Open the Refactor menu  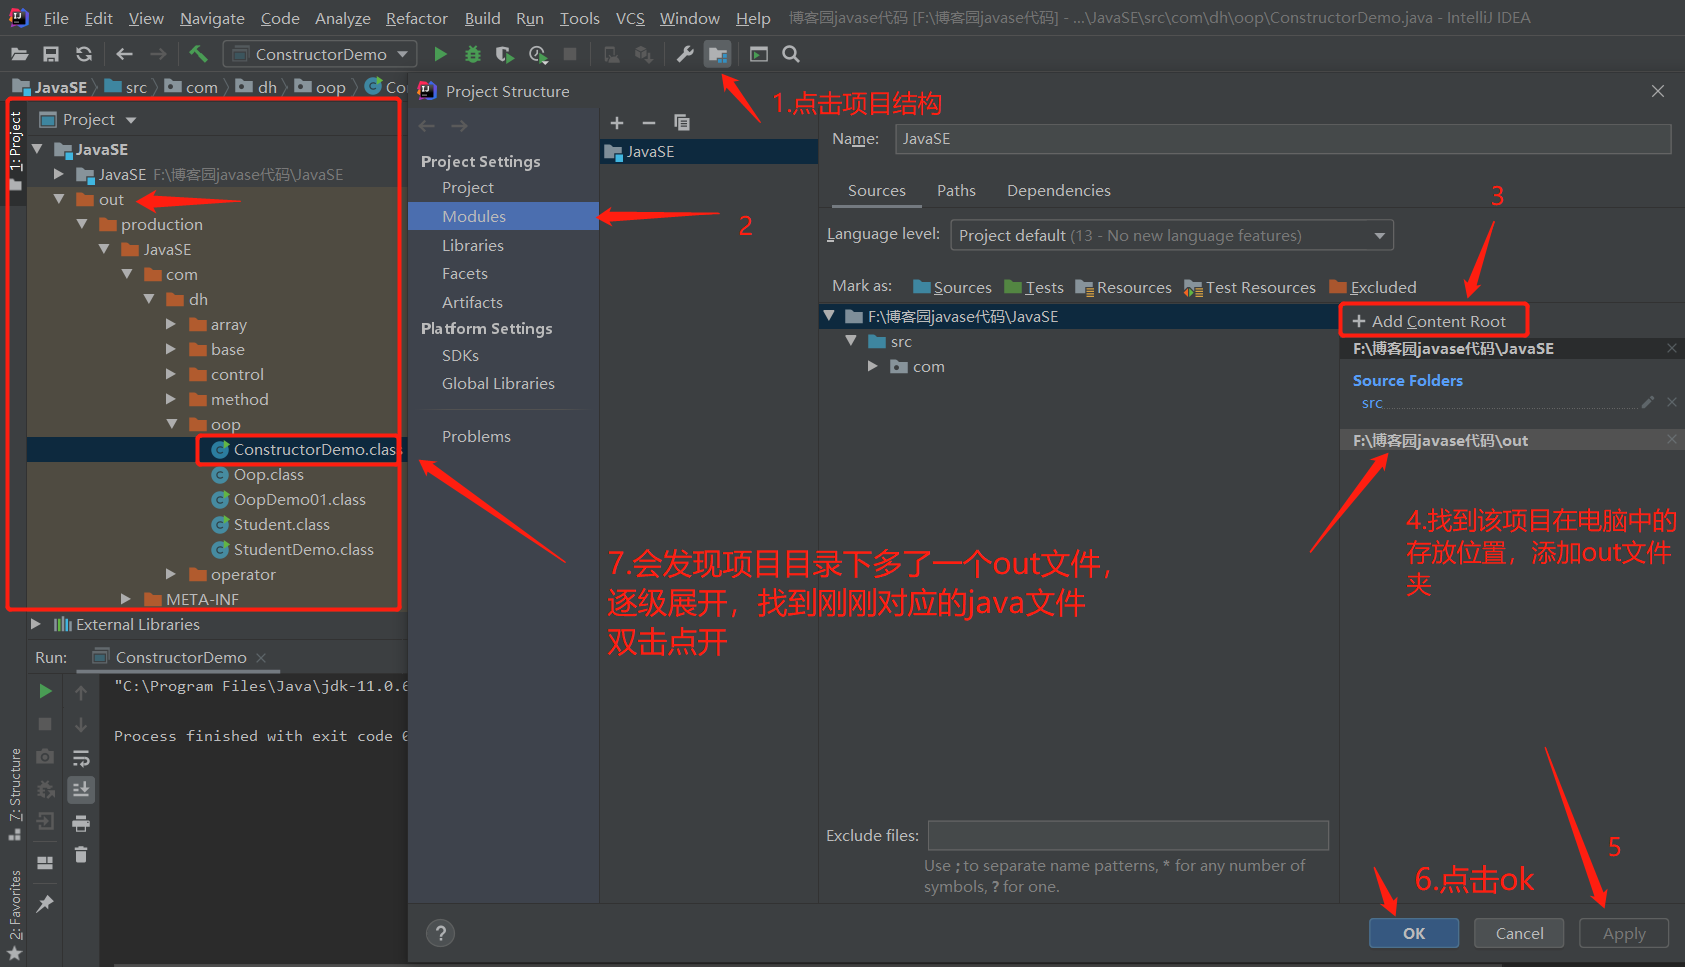point(416,18)
